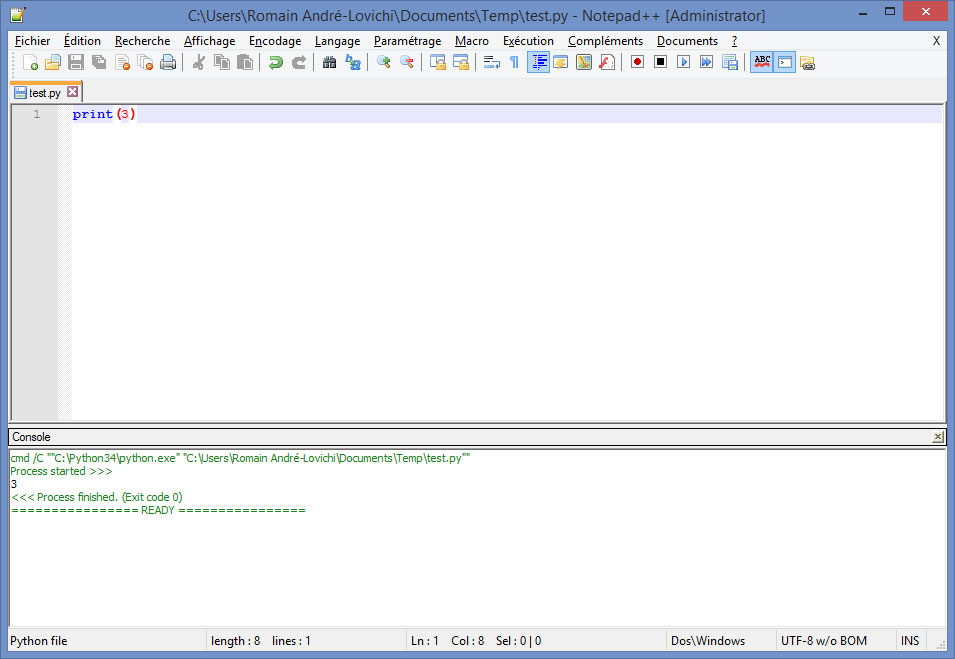
Task: Open the Macro menu
Action: click(471, 41)
